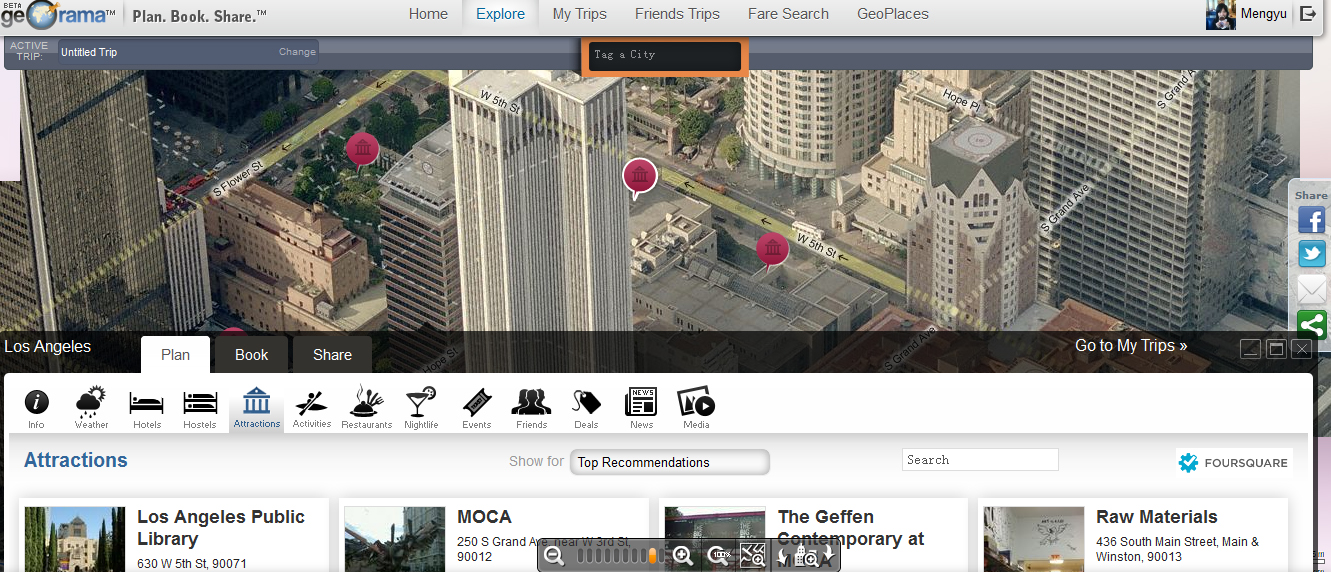Click the Tag a City field
Image resolution: width=1331 pixels, height=572 pixels.
[x=664, y=55]
